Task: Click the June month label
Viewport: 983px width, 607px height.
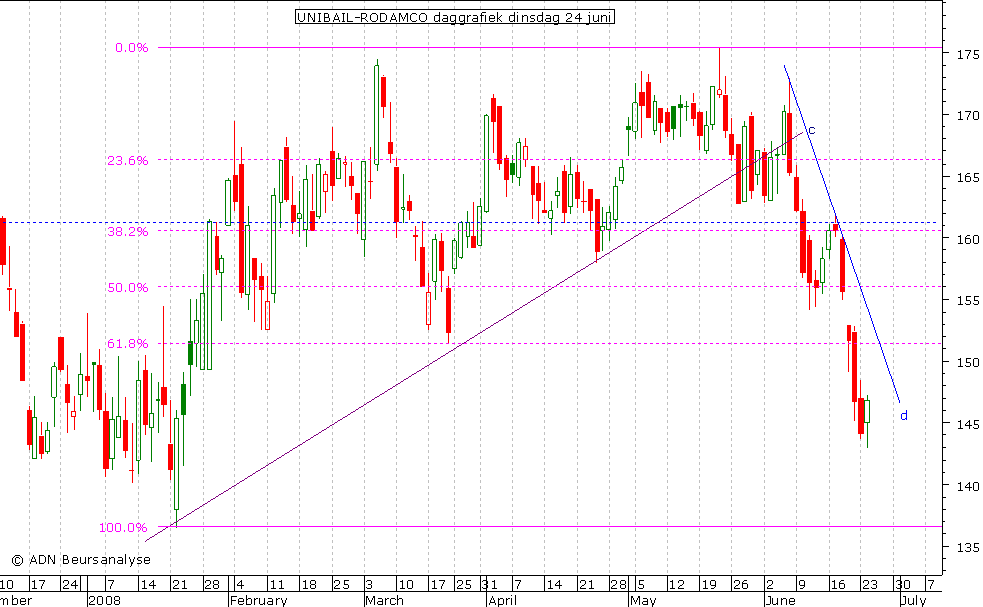Action: tap(781, 601)
